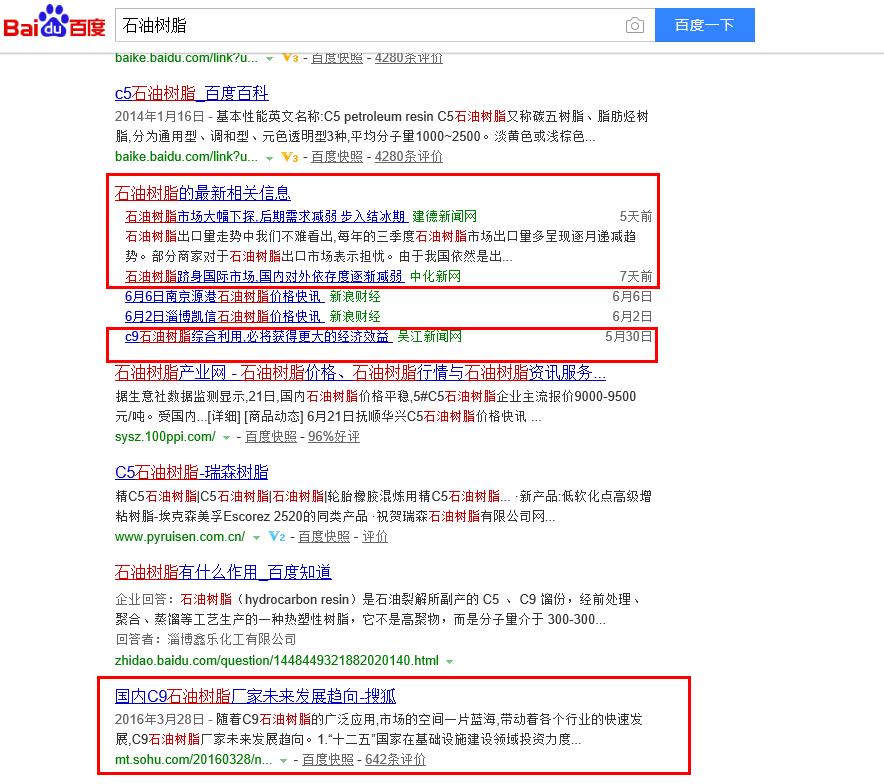Click the 百度一下 search button
884x784 pixels.
705,25
